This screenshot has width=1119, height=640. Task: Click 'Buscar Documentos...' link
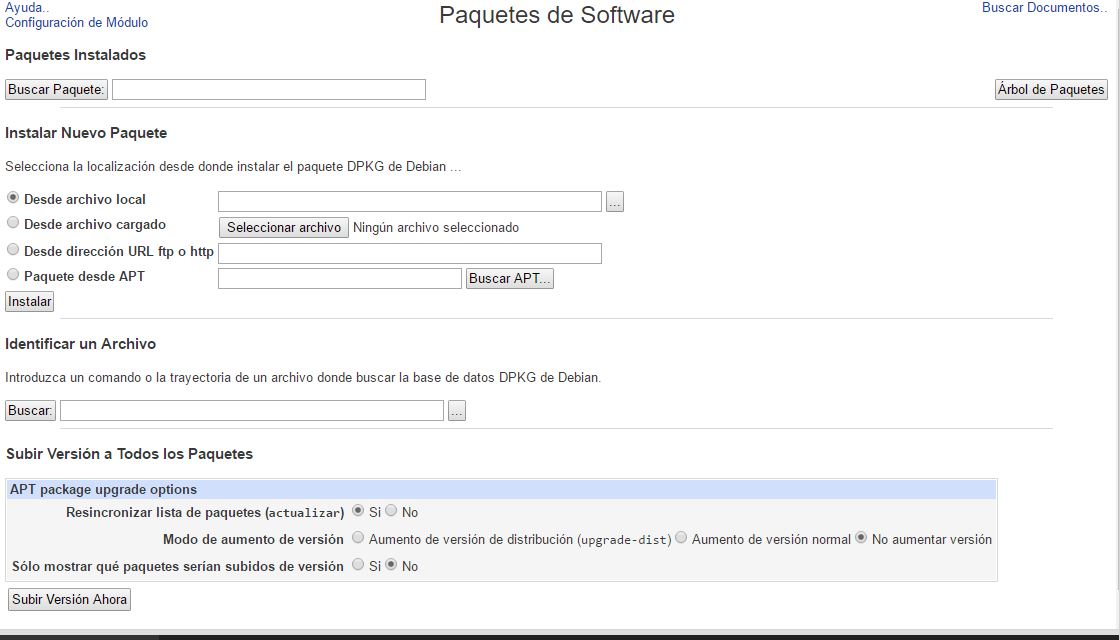click(1045, 8)
